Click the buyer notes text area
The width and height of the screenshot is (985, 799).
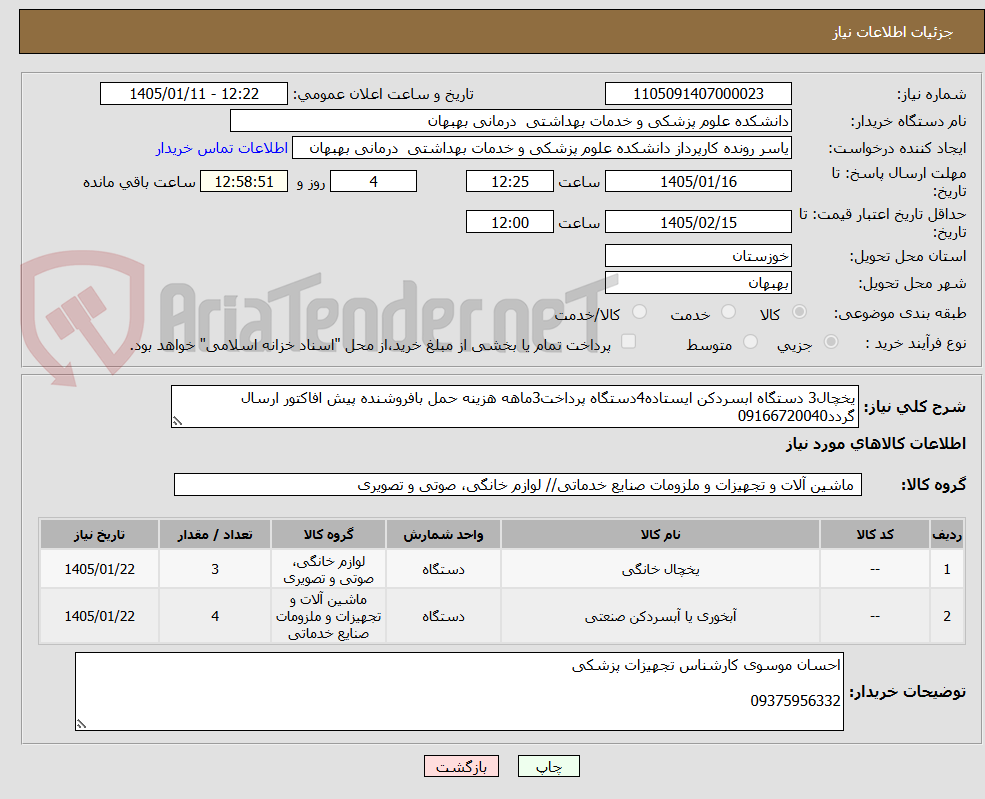point(459,691)
